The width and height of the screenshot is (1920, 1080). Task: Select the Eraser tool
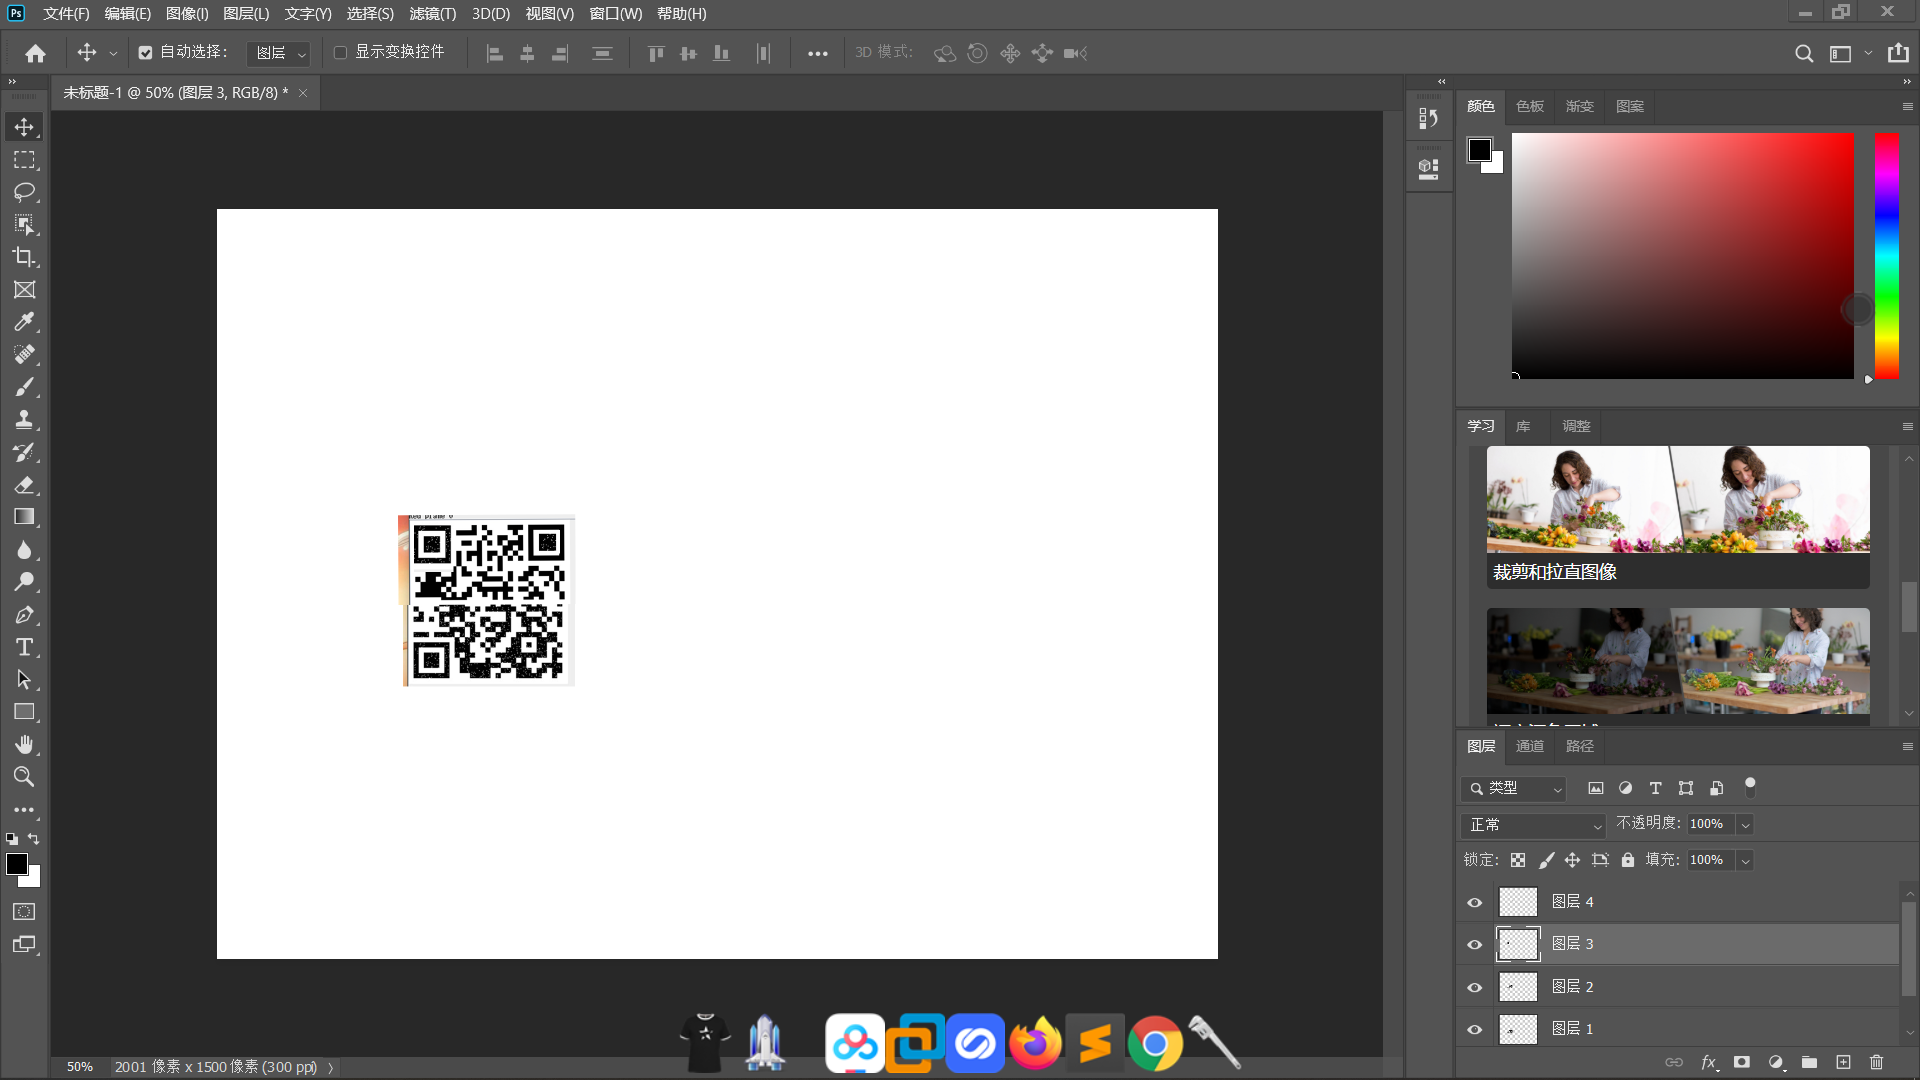coord(24,485)
